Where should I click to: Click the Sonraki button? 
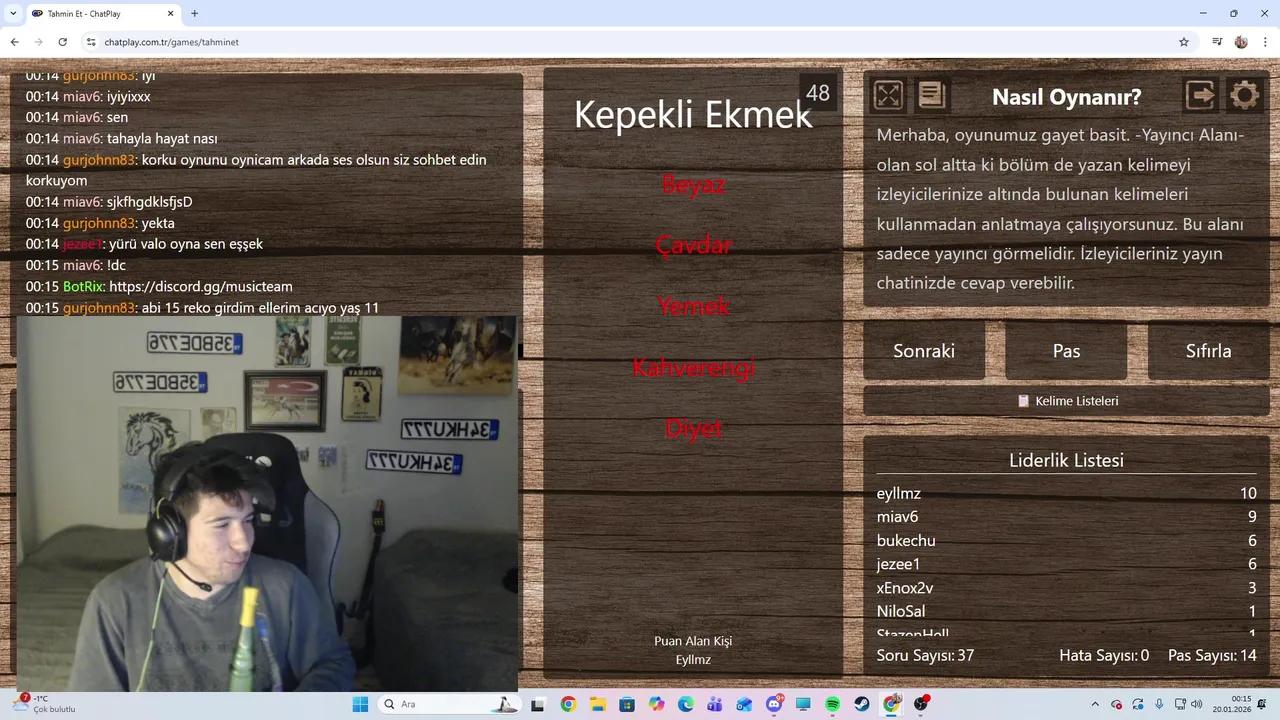point(924,351)
